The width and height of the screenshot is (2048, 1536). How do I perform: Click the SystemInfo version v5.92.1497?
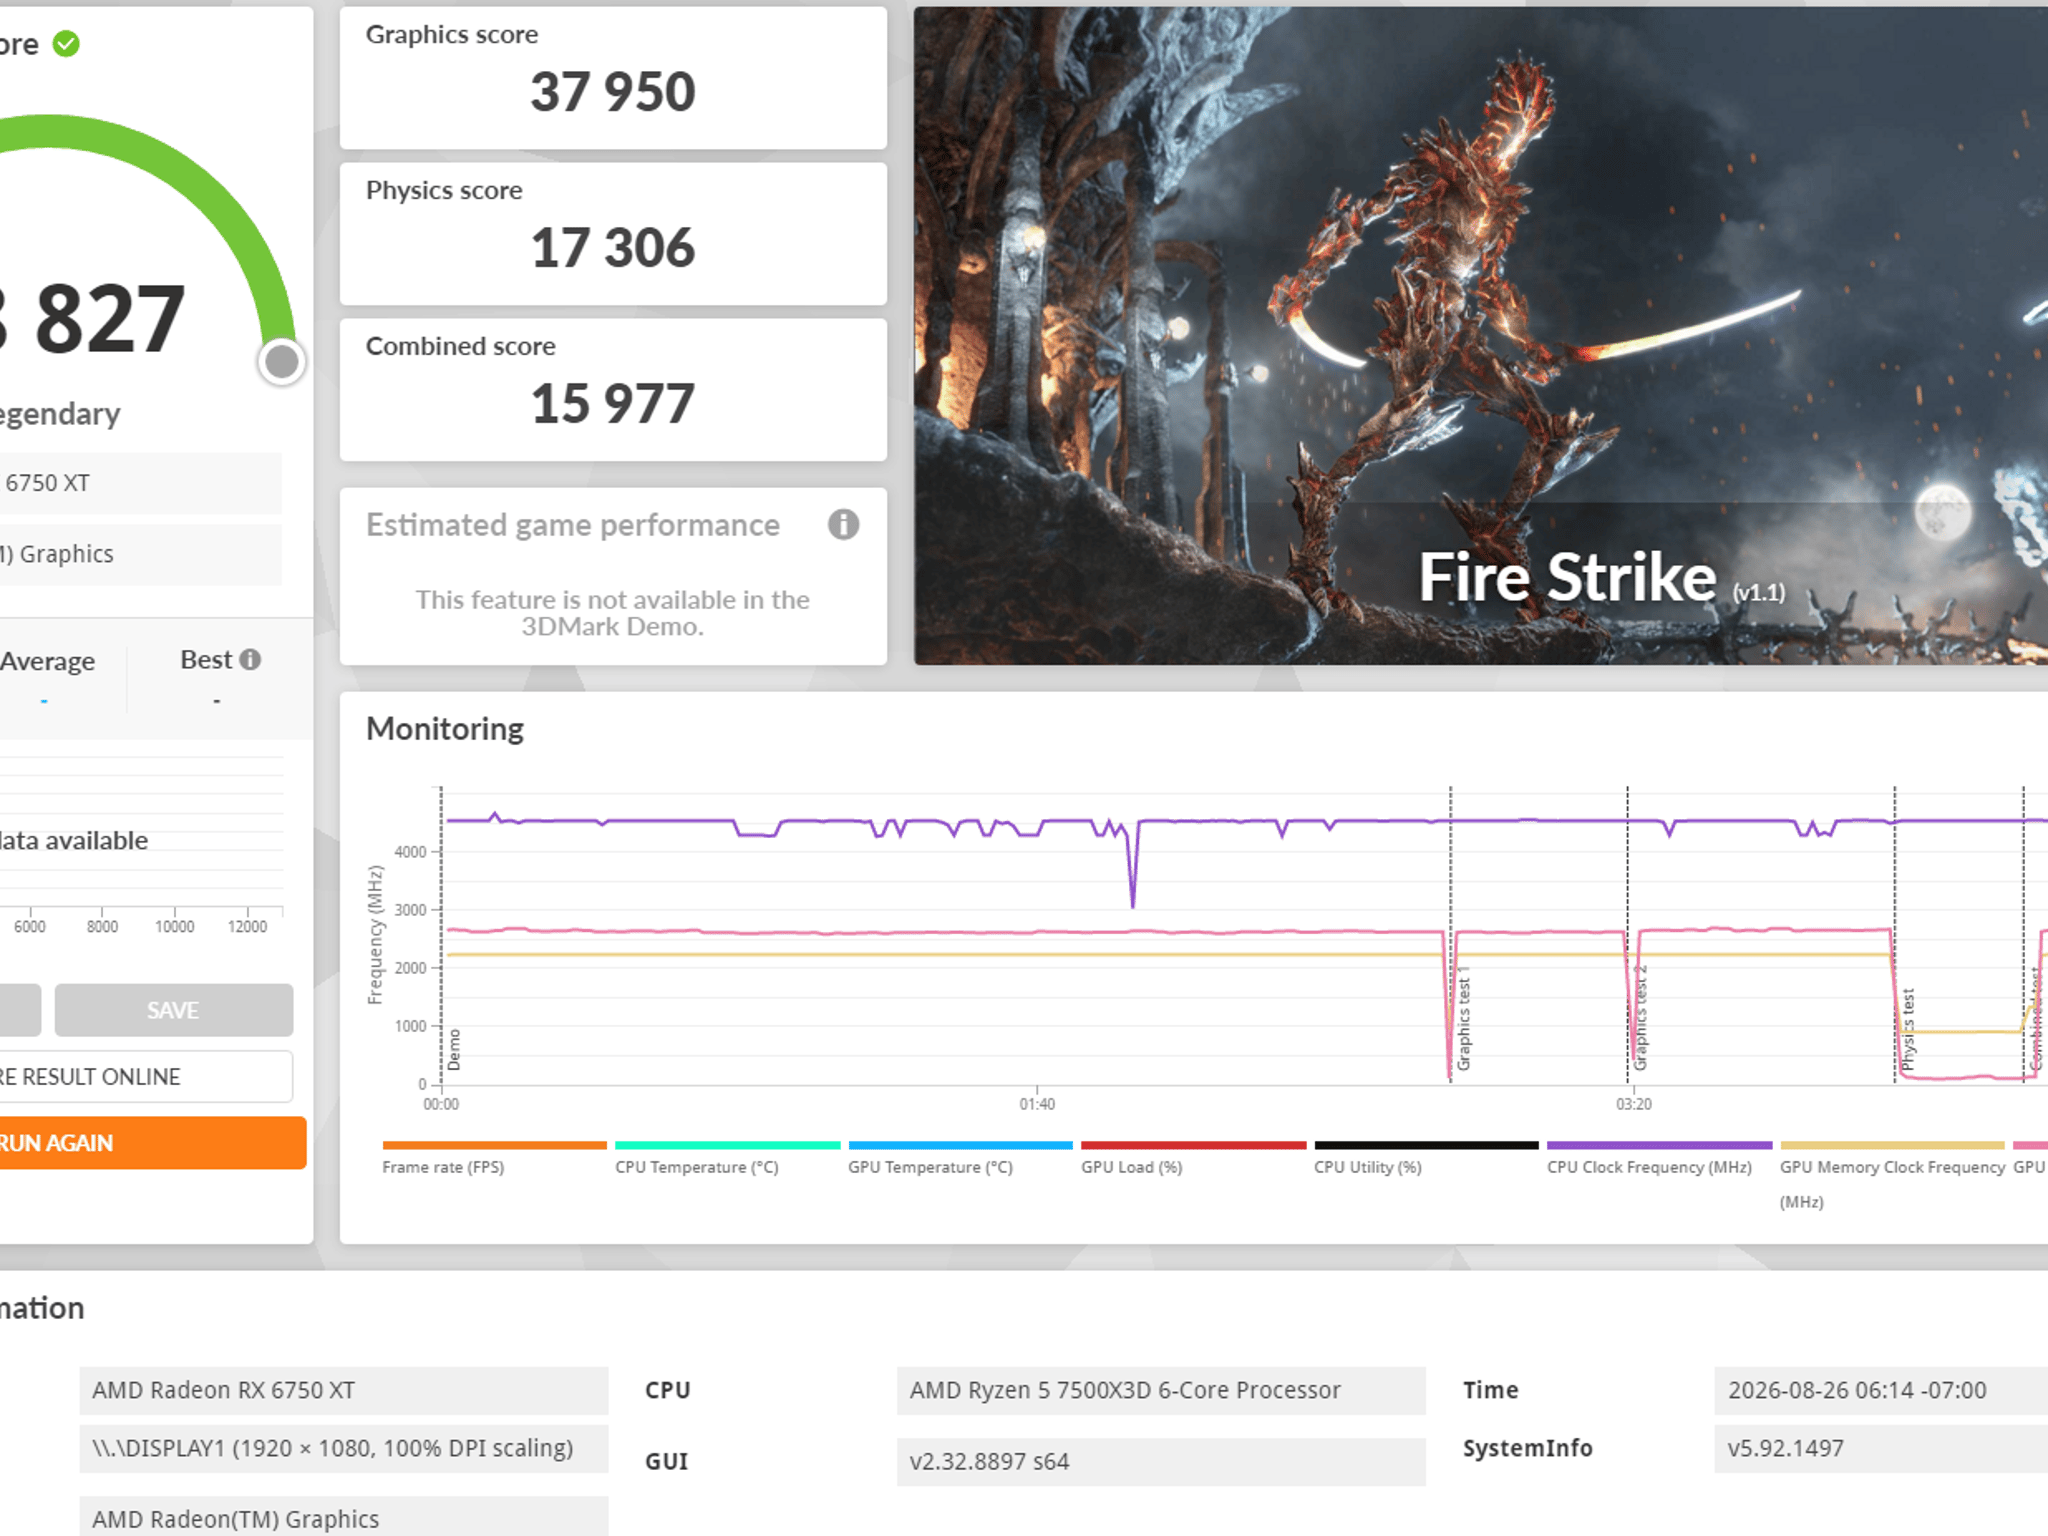tap(1881, 1448)
